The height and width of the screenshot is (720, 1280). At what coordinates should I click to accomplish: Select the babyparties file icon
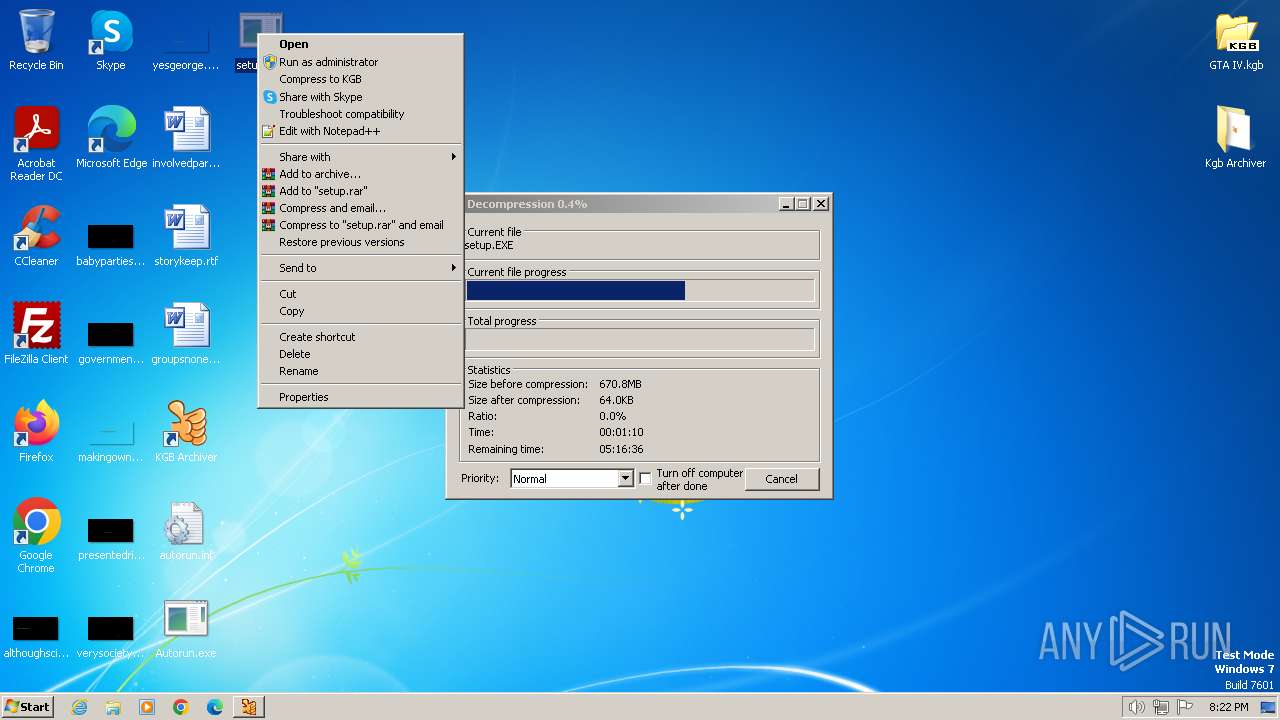pyautogui.click(x=111, y=242)
